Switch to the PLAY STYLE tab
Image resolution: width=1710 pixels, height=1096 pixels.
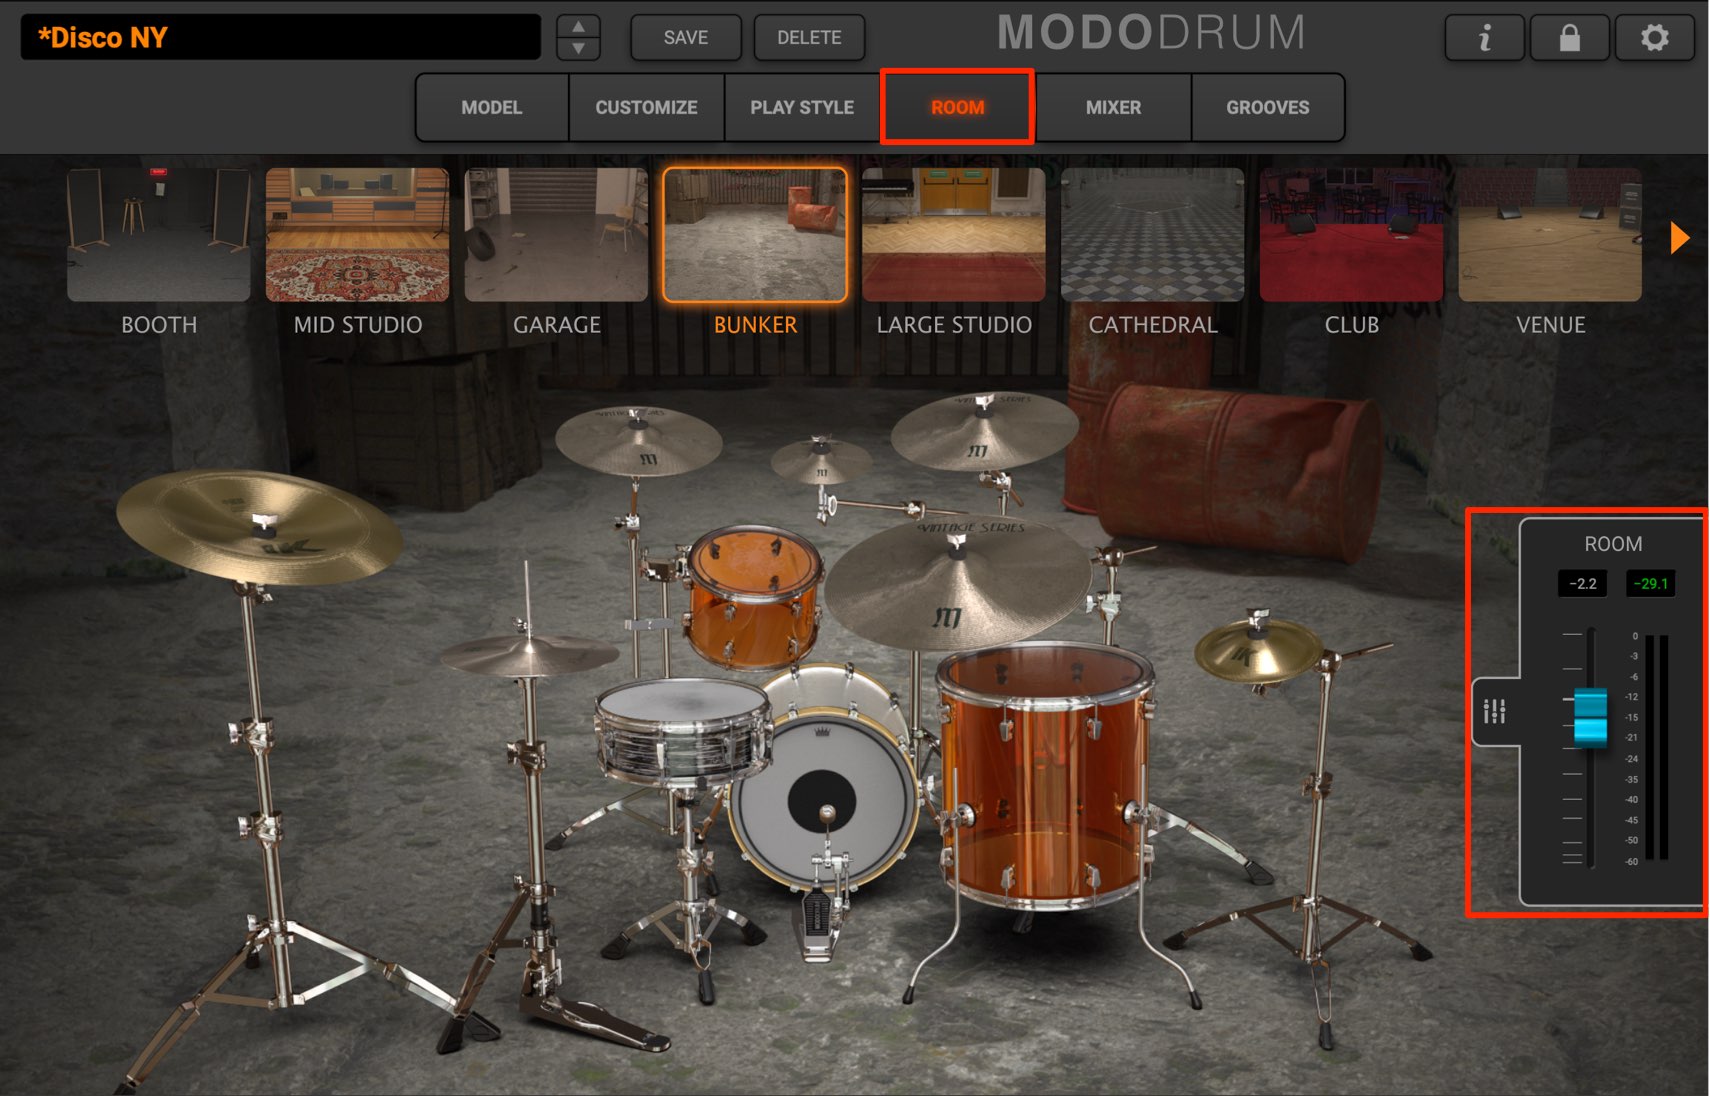pos(802,107)
